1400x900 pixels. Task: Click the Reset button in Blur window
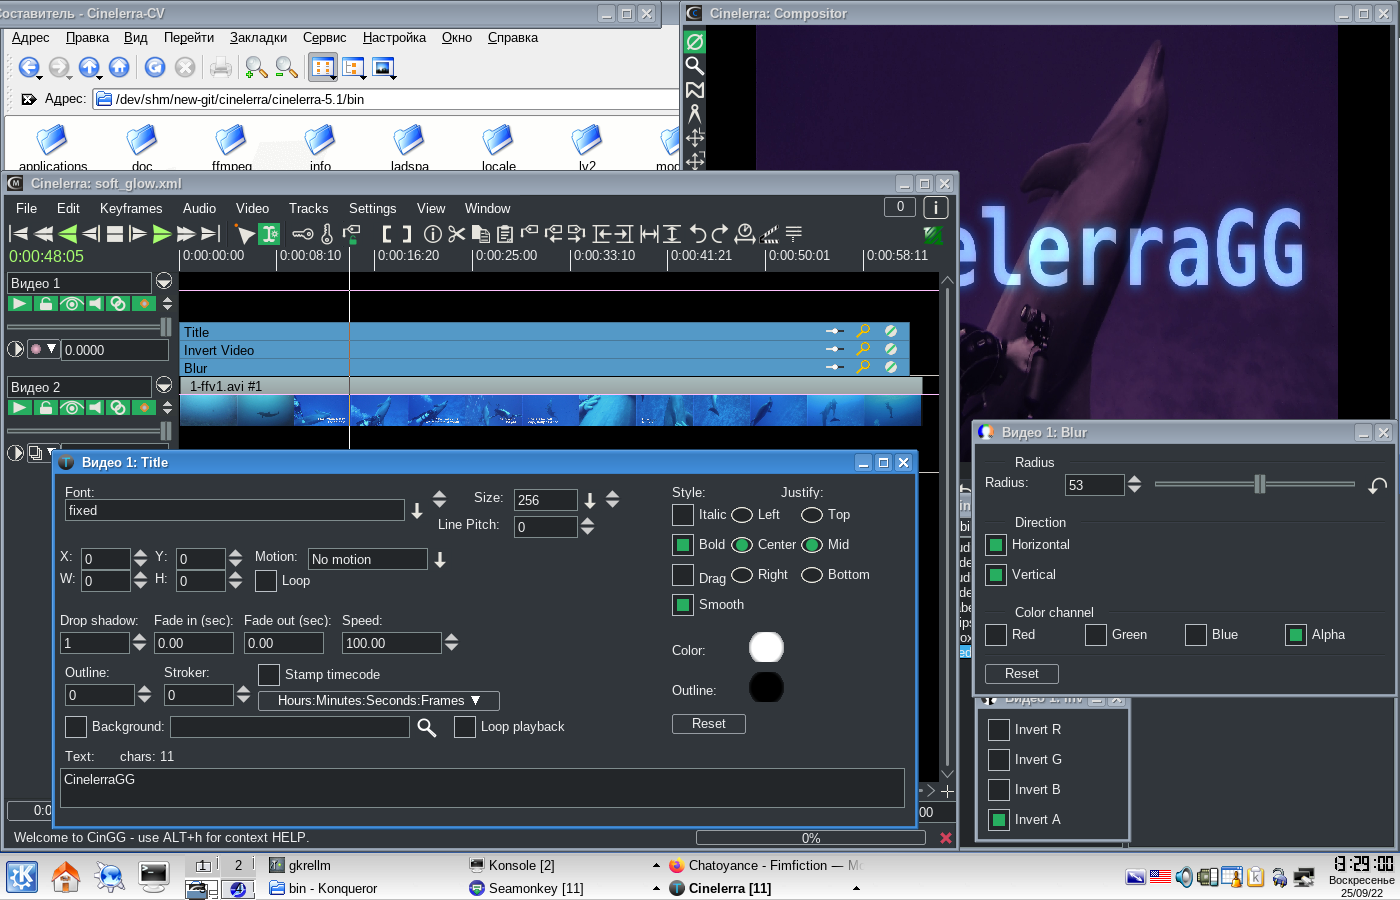(1021, 674)
